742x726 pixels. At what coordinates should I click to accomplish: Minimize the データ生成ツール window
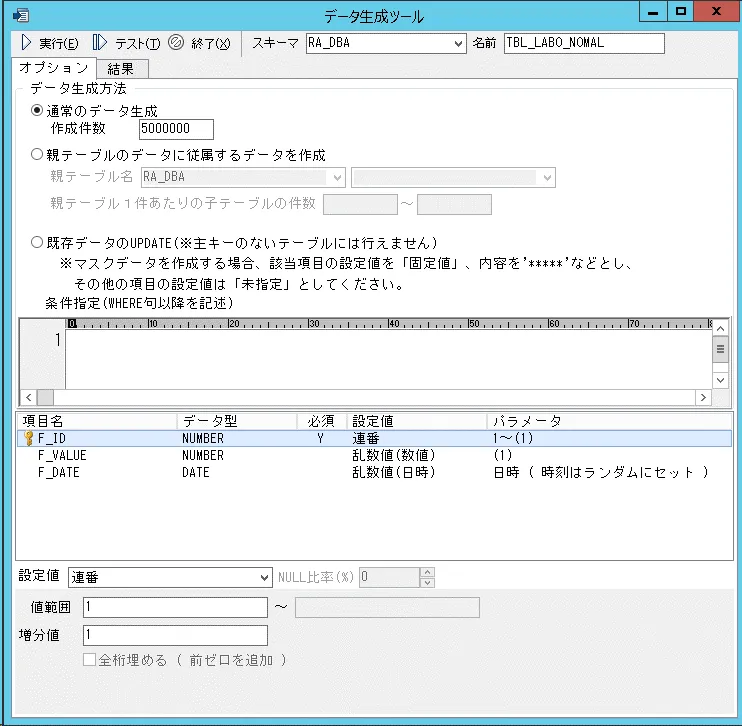653,12
